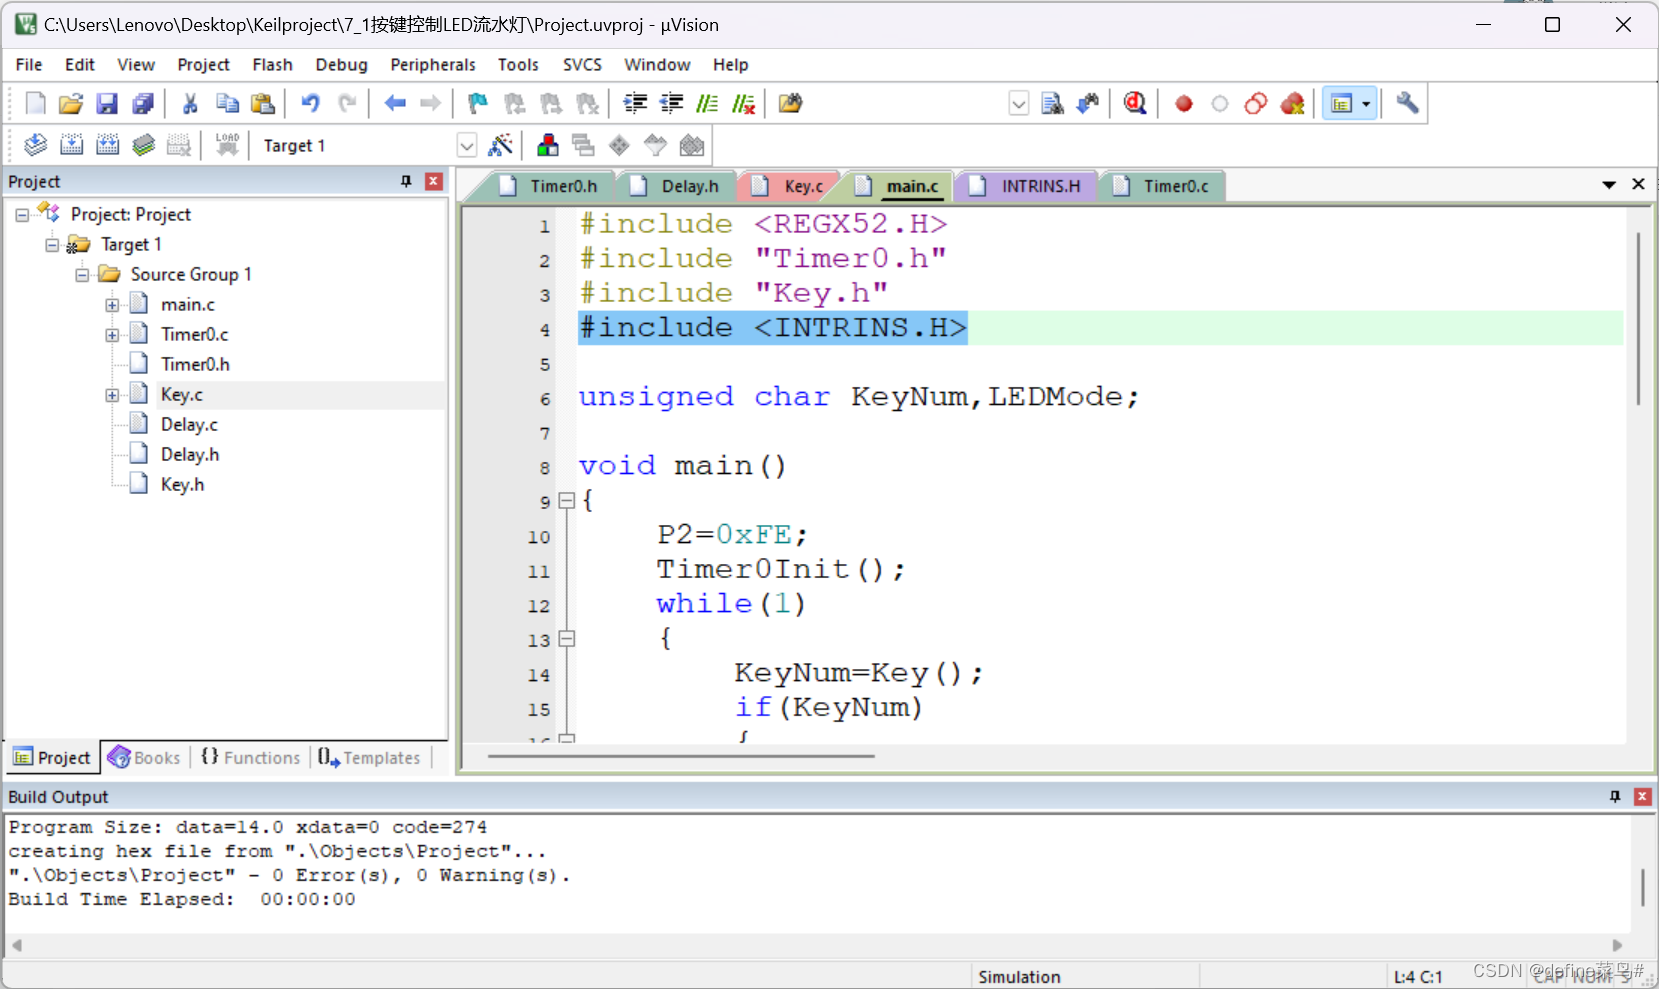The width and height of the screenshot is (1659, 989).
Task: Click Build Output scroll right arrow
Action: point(1618,945)
